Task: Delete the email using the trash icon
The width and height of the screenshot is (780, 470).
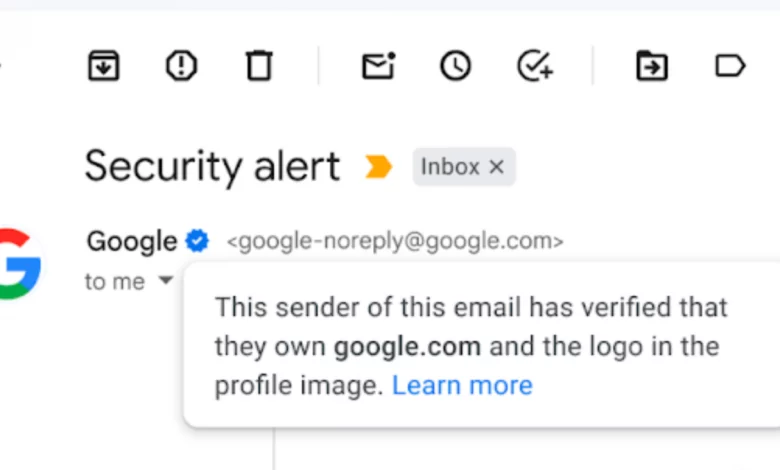Action: pyautogui.click(x=259, y=65)
